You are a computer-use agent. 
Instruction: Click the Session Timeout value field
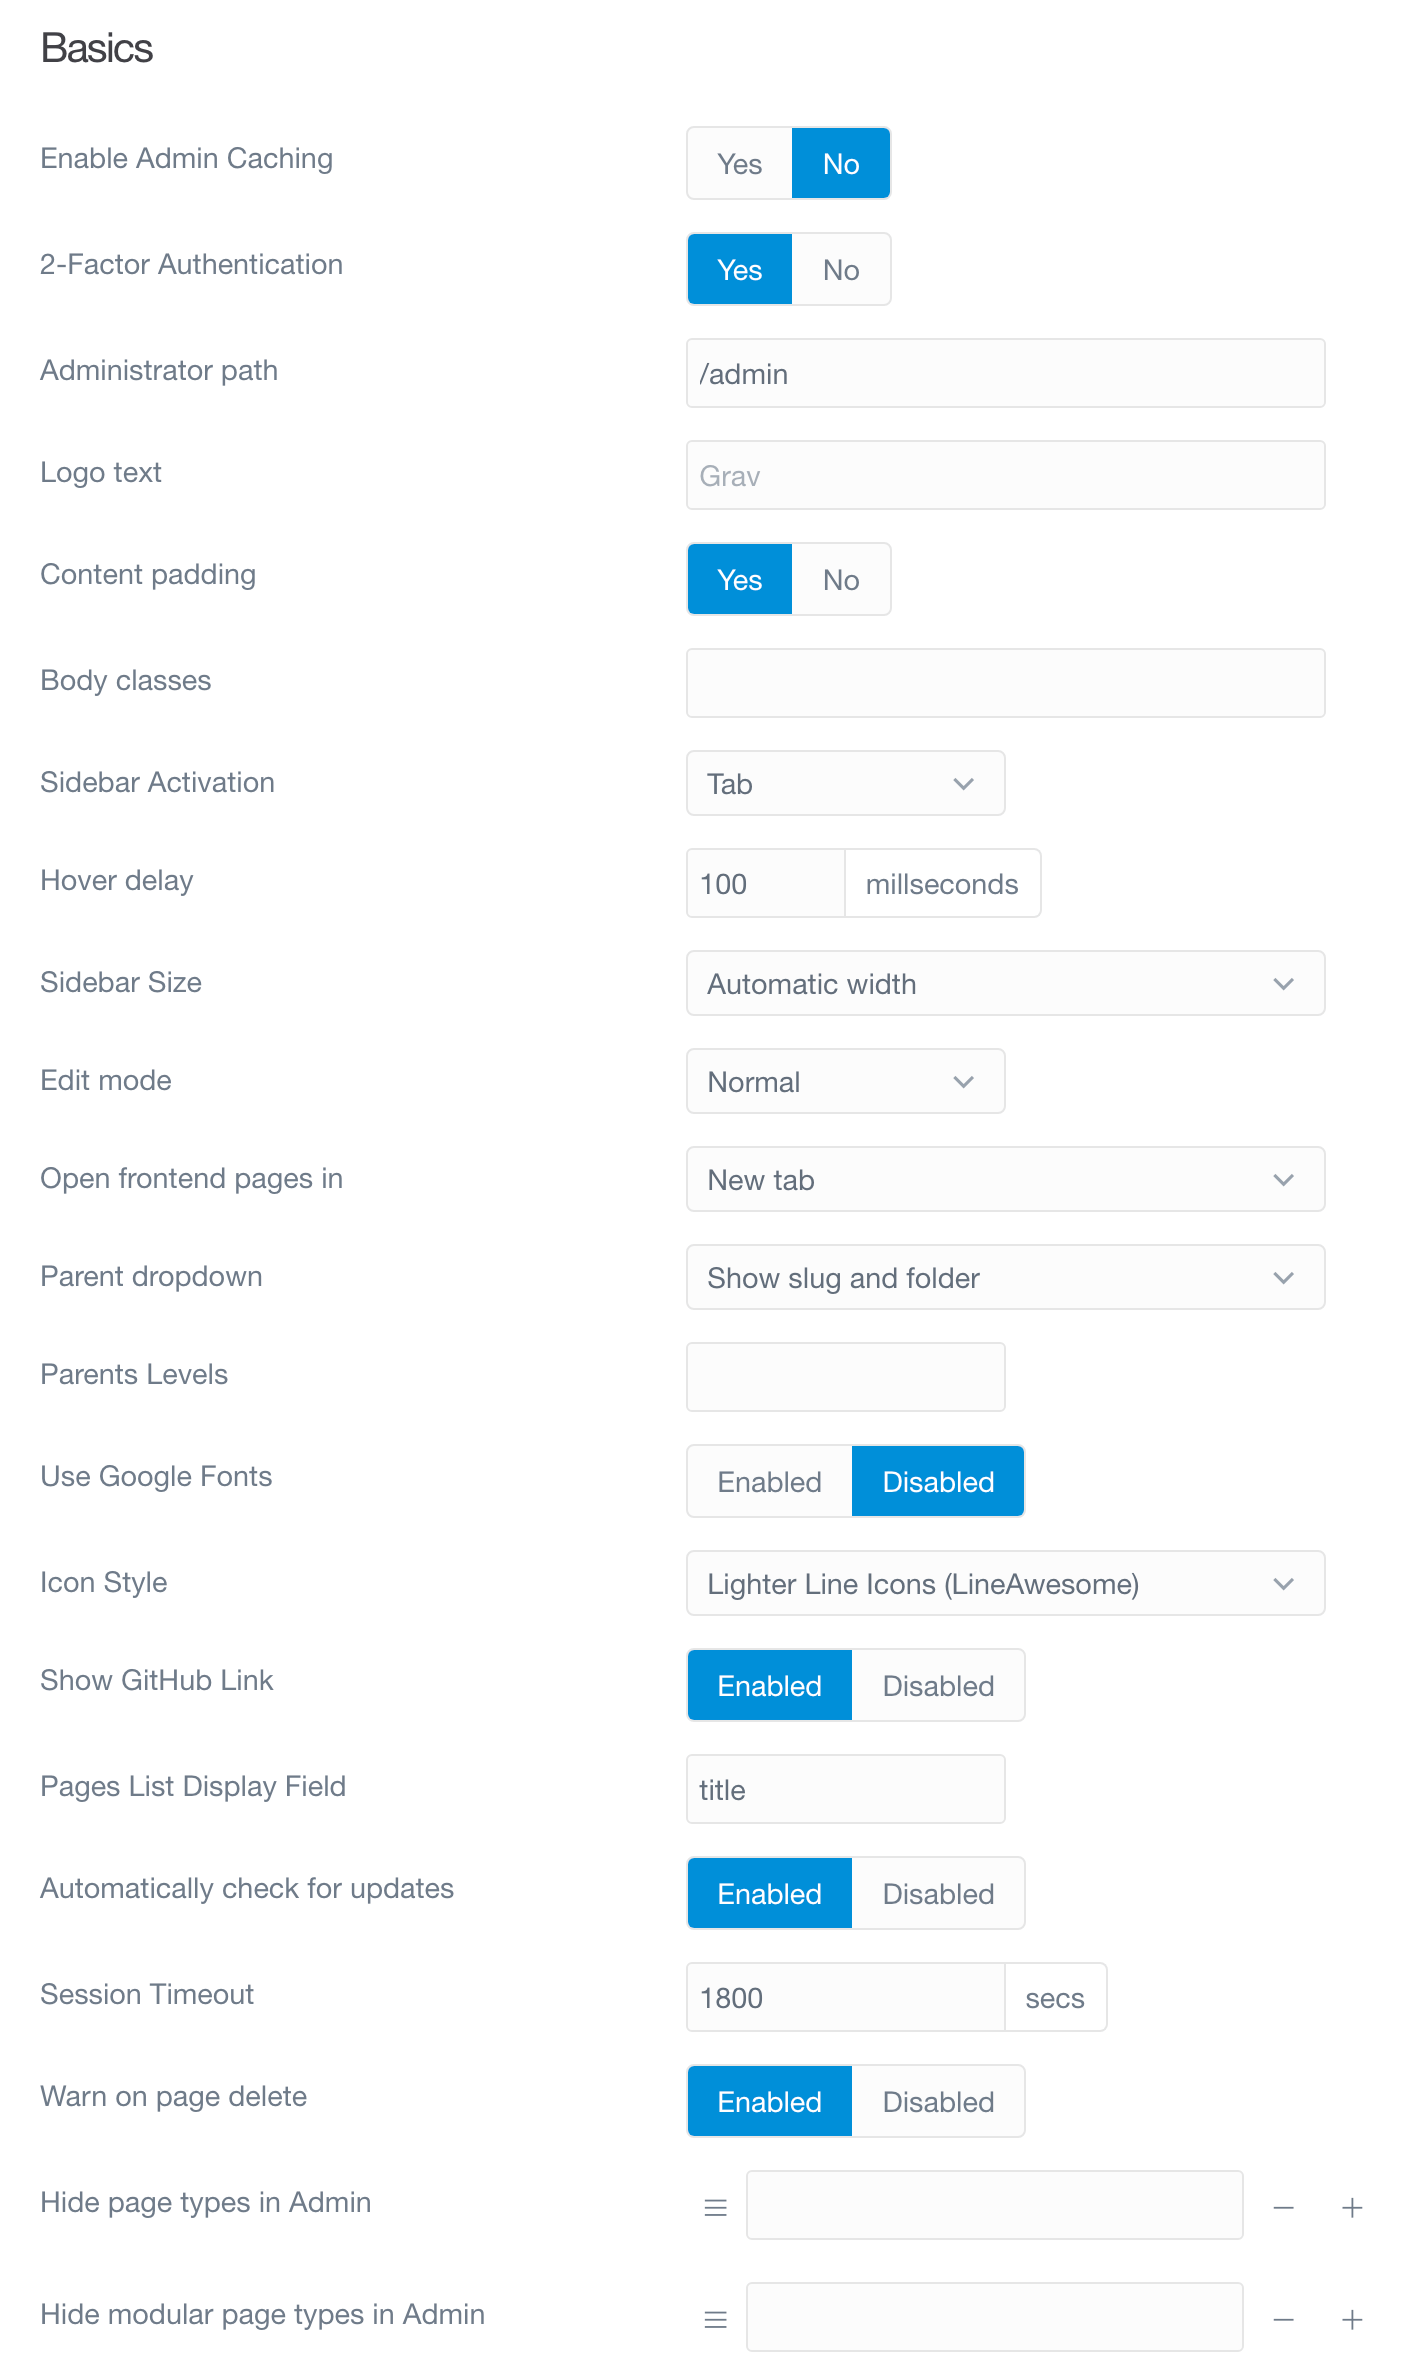click(845, 1997)
